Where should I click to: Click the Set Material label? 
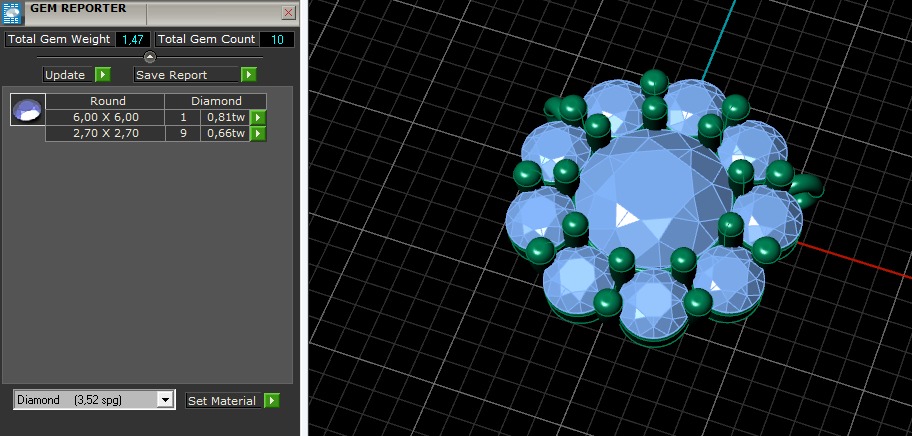click(x=222, y=401)
